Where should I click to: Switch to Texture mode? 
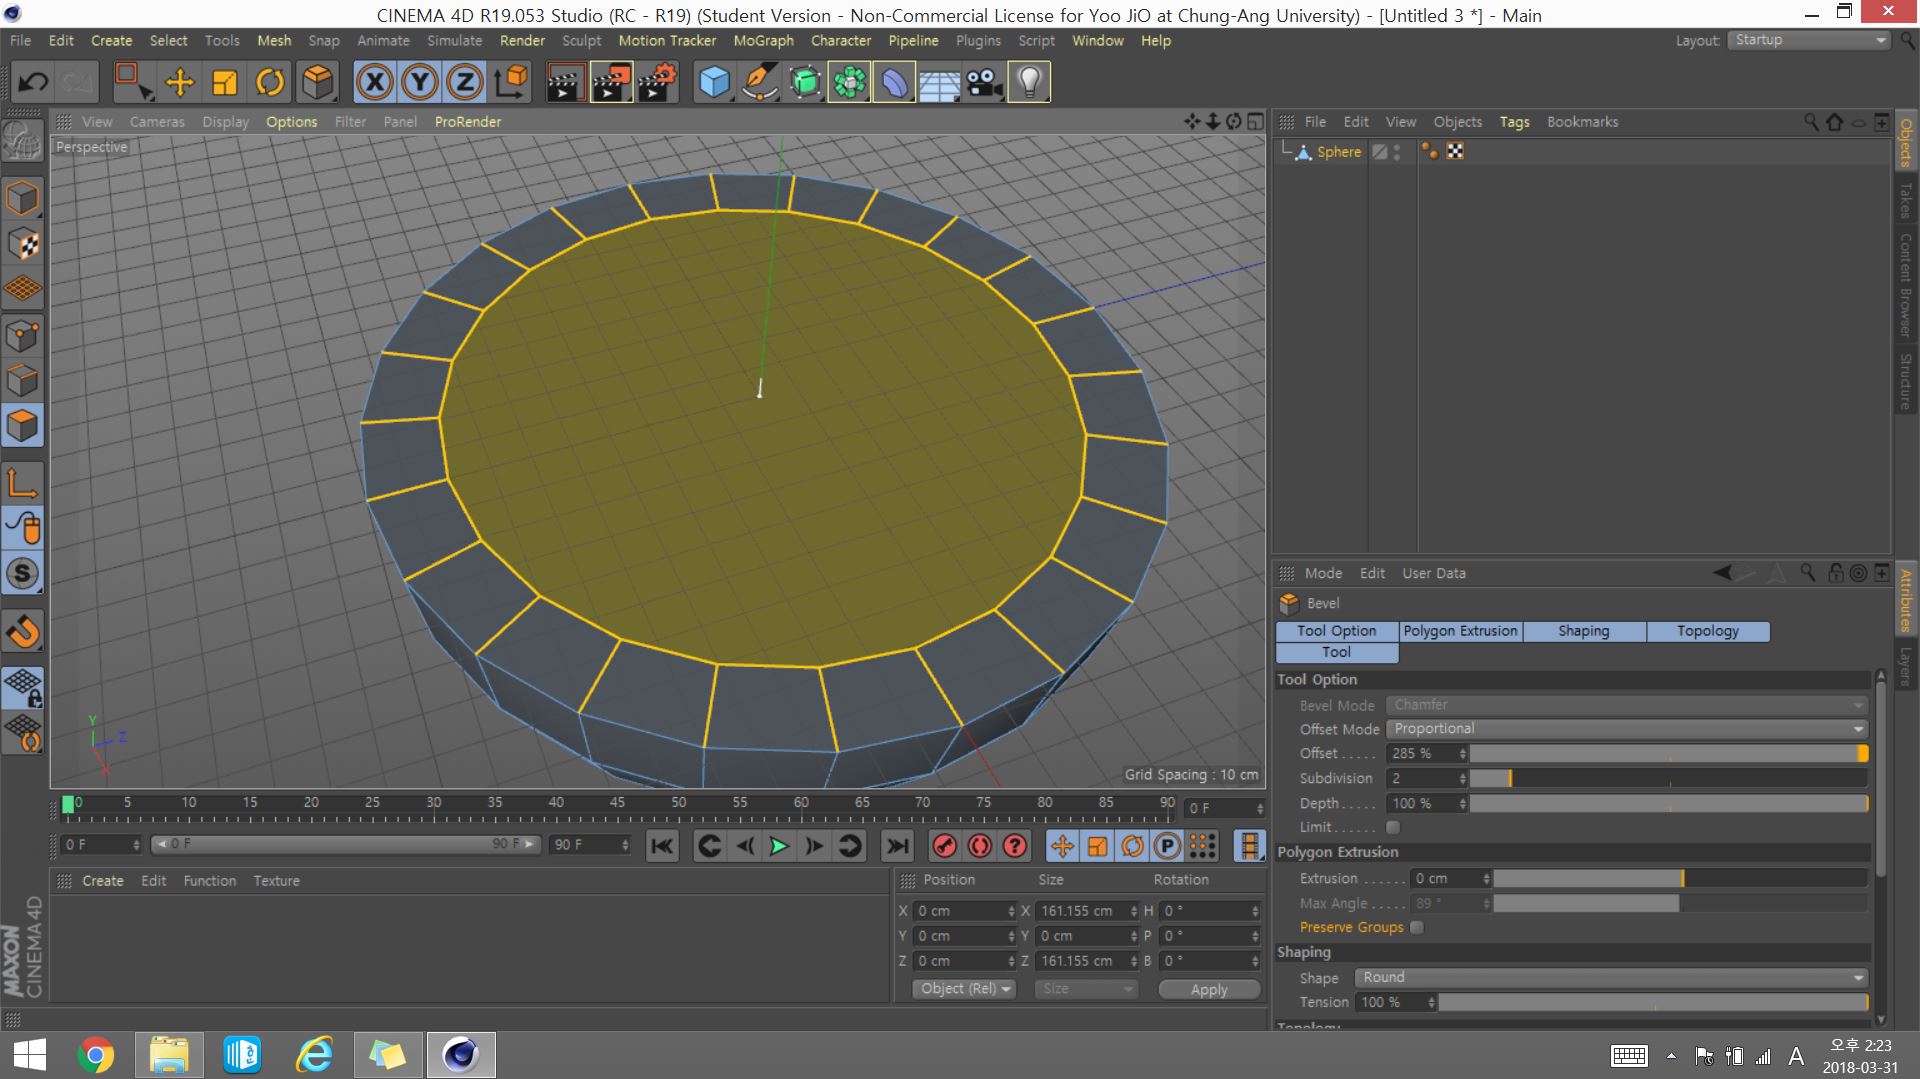(23, 243)
